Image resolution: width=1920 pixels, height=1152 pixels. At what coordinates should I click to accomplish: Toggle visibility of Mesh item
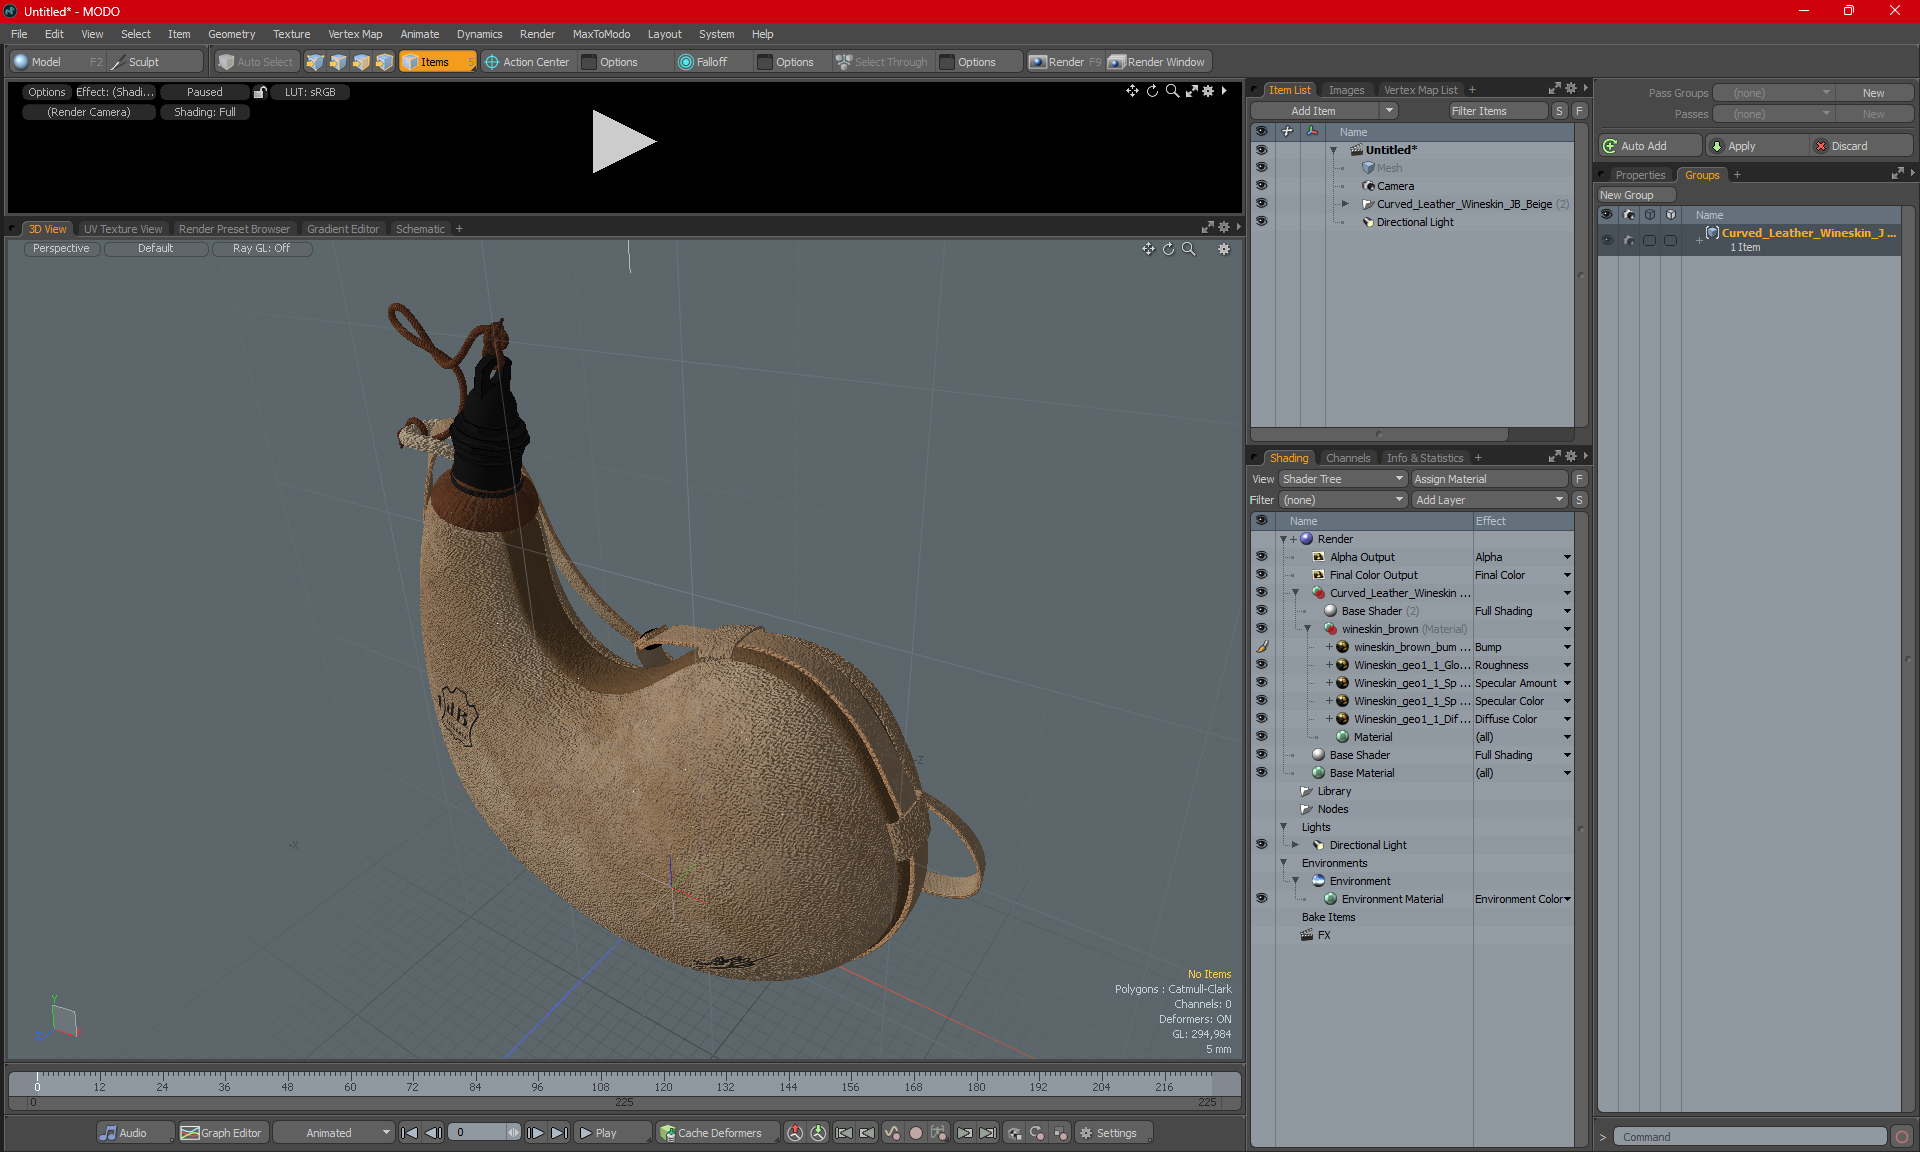coord(1261,168)
